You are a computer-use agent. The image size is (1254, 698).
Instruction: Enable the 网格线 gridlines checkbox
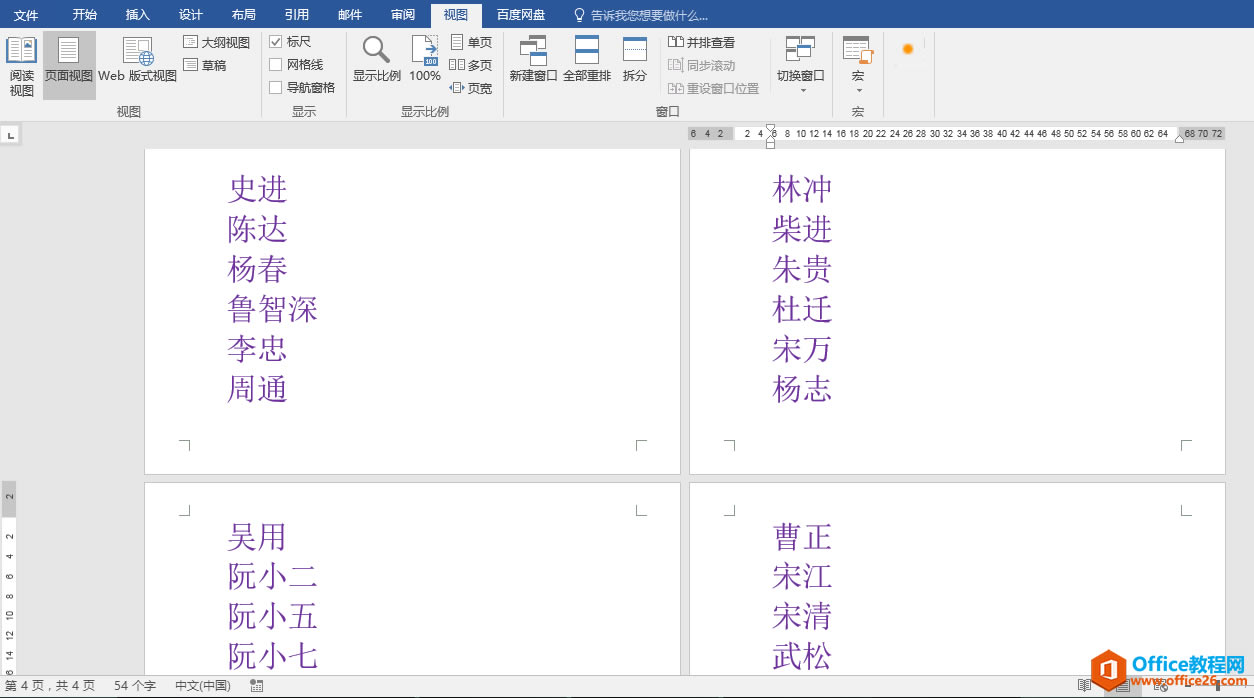click(x=276, y=65)
